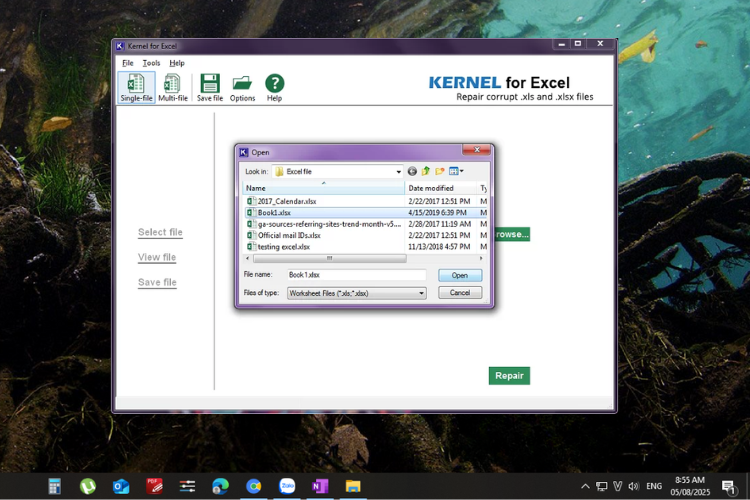Click the View file step link

pyautogui.click(x=157, y=257)
